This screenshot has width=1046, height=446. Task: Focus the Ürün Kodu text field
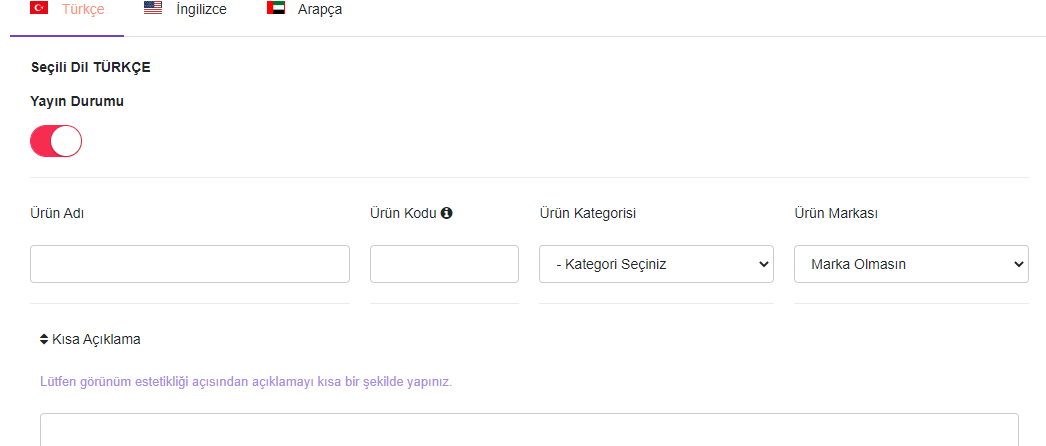pyautogui.click(x=444, y=264)
